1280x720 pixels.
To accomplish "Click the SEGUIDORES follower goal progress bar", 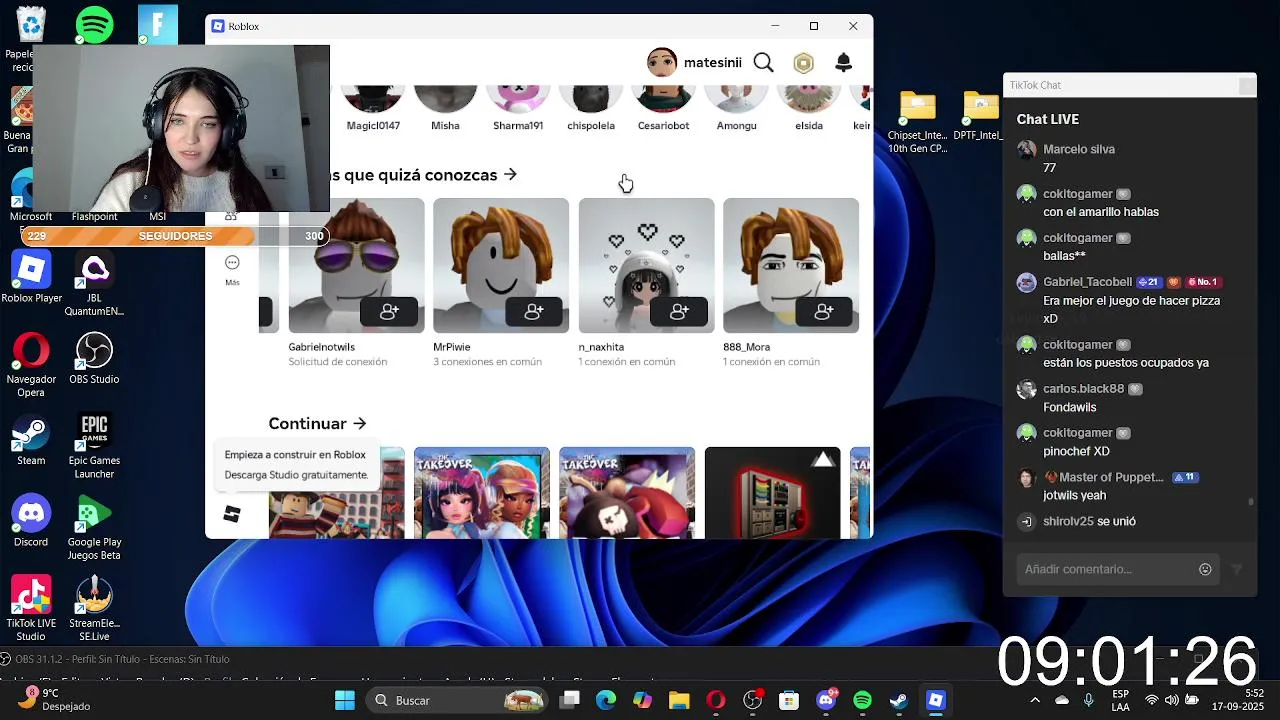I will (175, 236).
